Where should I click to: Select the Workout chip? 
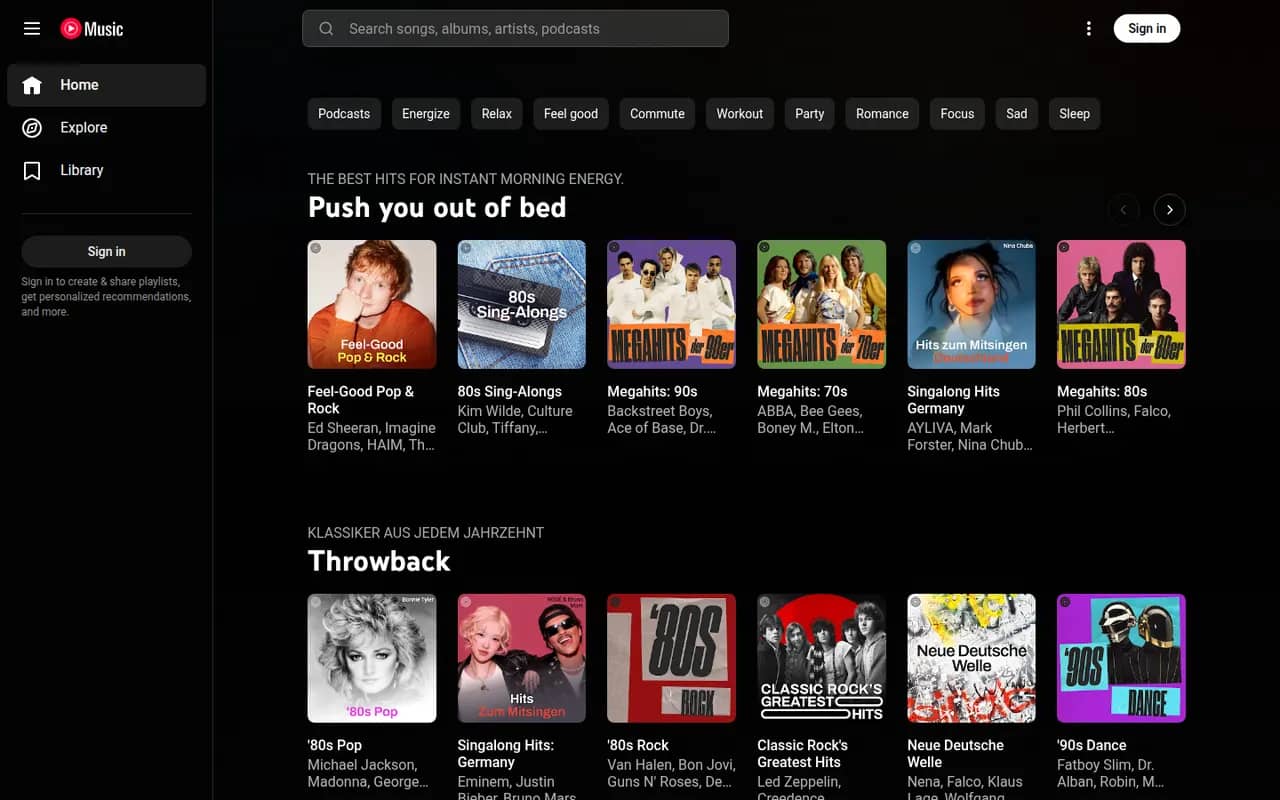click(x=740, y=114)
